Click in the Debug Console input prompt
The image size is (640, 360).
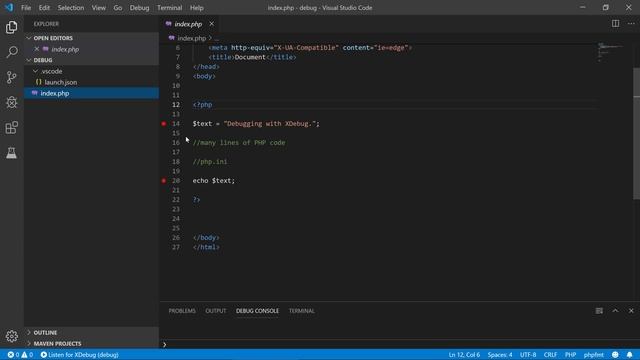(400, 344)
